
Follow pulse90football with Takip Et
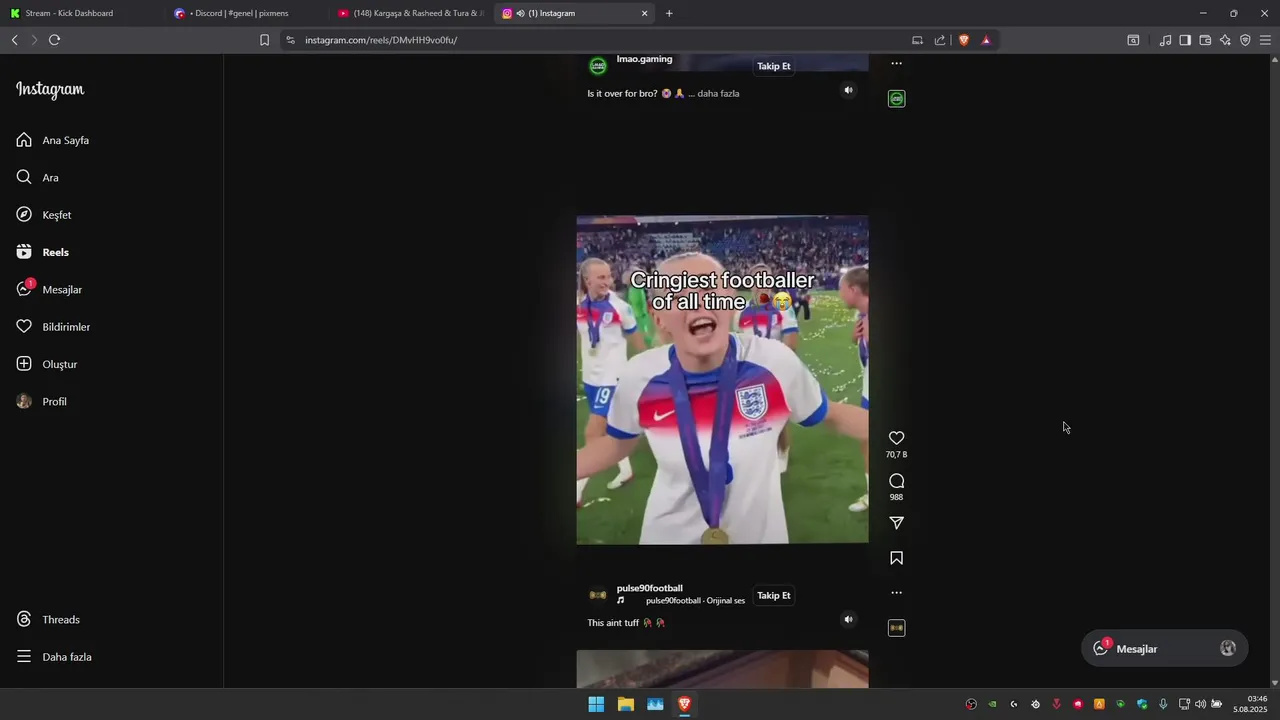(773, 595)
